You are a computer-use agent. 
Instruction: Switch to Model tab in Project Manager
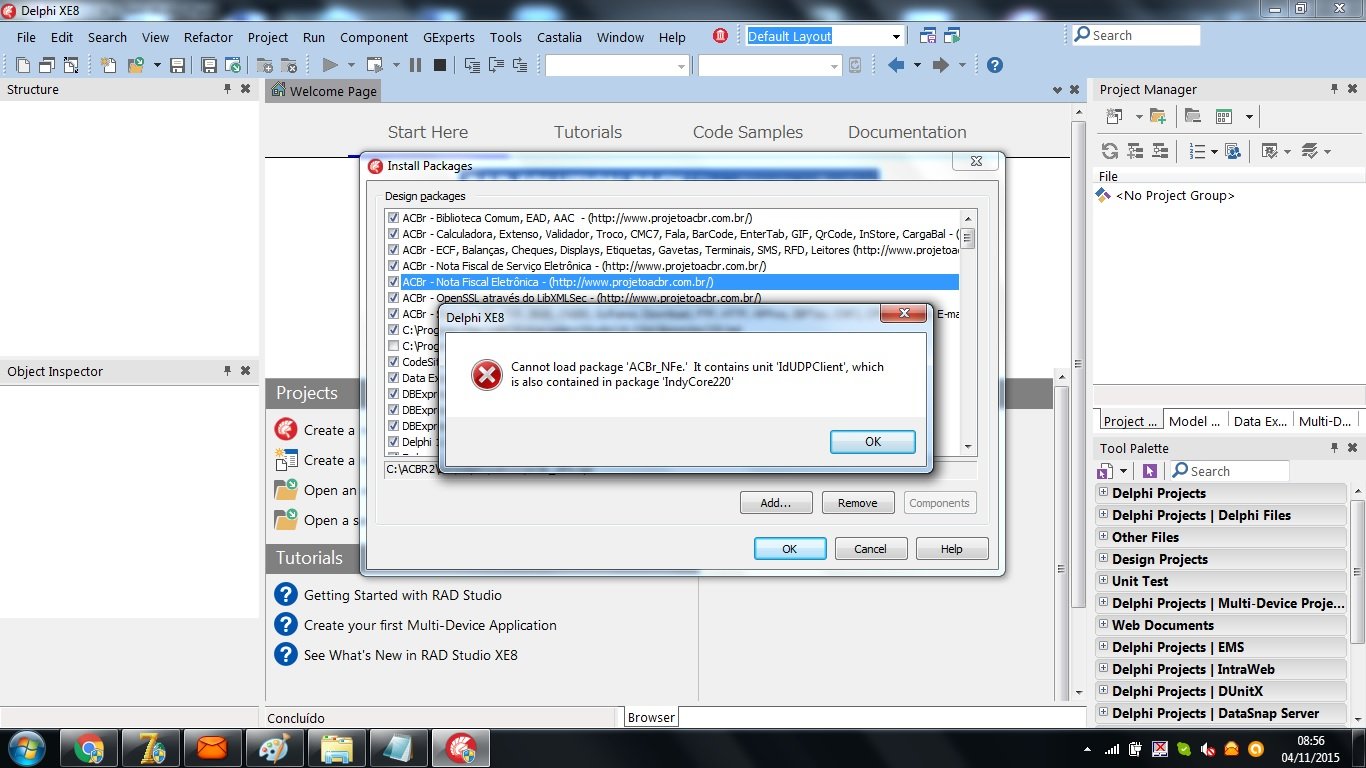click(1194, 421)
